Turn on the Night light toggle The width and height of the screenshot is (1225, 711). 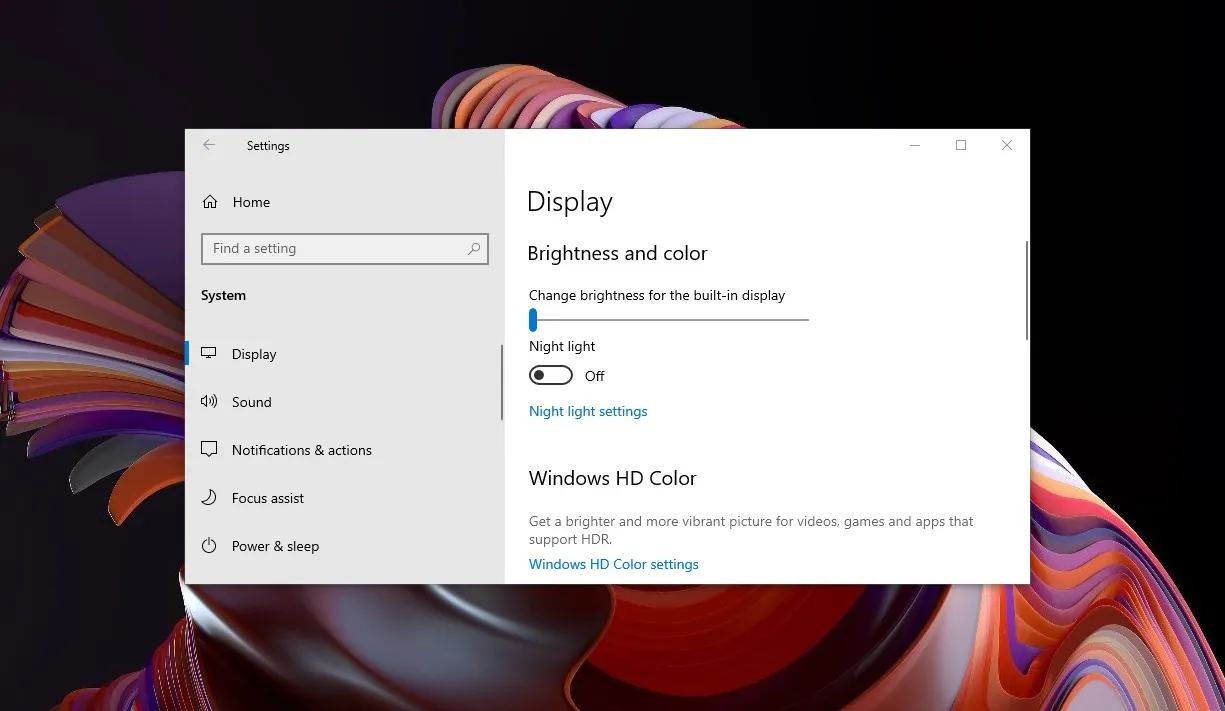(551, 376)
